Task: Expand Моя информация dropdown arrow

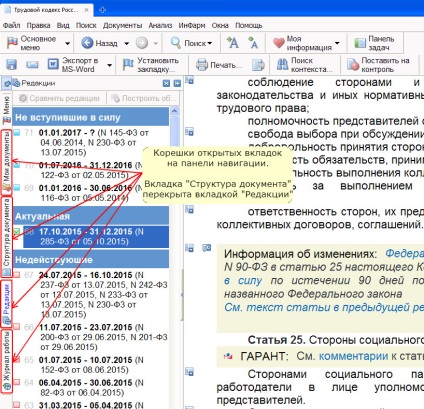Action: (x=337, y=43)
